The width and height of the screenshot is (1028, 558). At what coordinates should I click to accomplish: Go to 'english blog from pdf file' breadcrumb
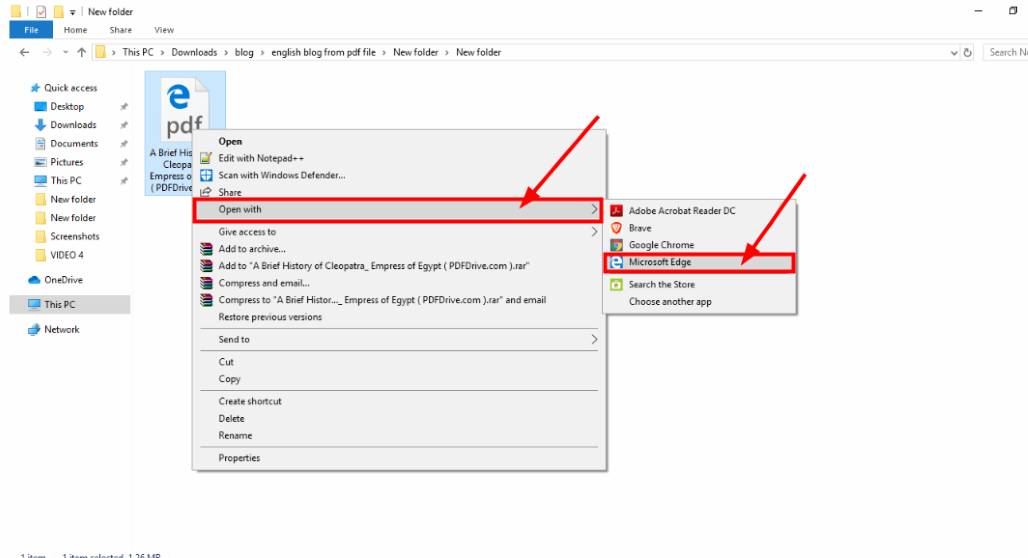[x=323, y=52]
